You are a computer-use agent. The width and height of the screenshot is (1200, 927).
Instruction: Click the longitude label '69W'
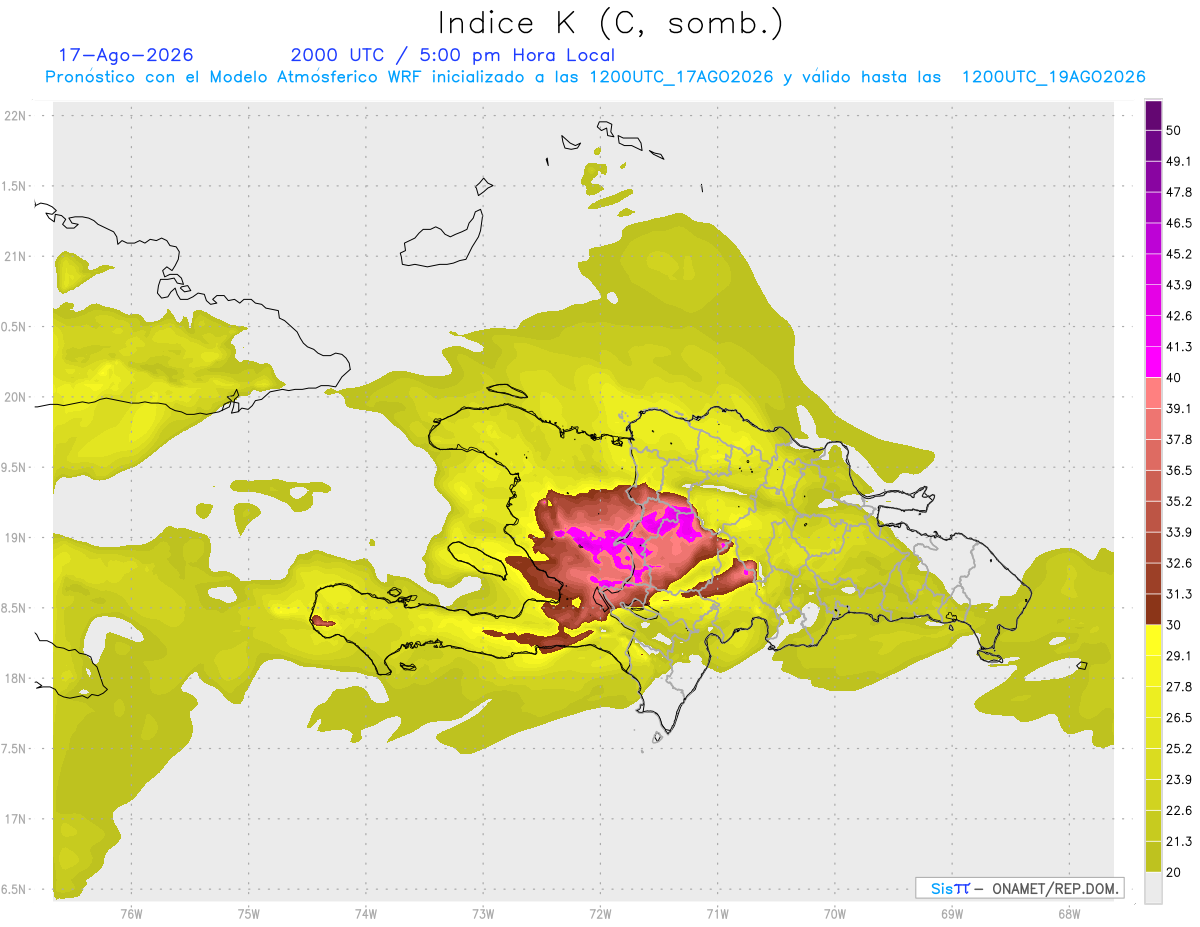(952, 913)
